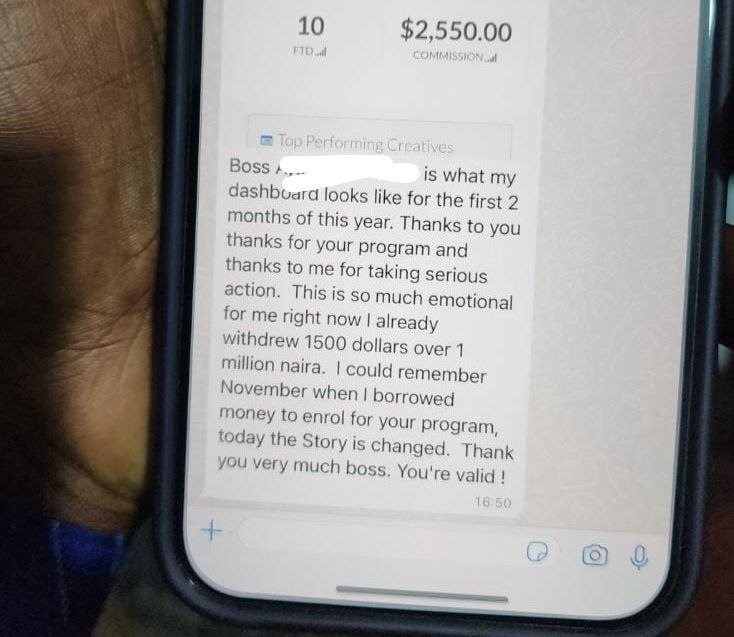
Task: Tap the plus attachment icon
Action: coord(211,530)
